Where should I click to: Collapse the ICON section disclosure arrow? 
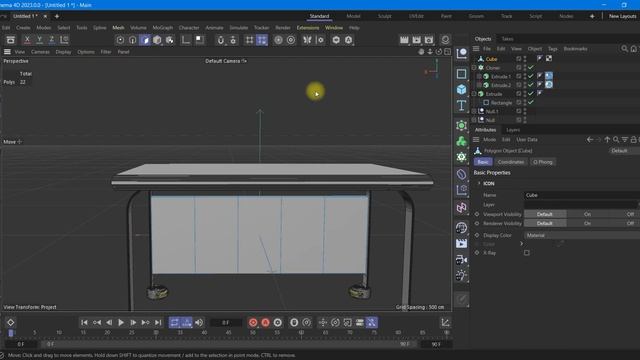click(x=479, y=184)
